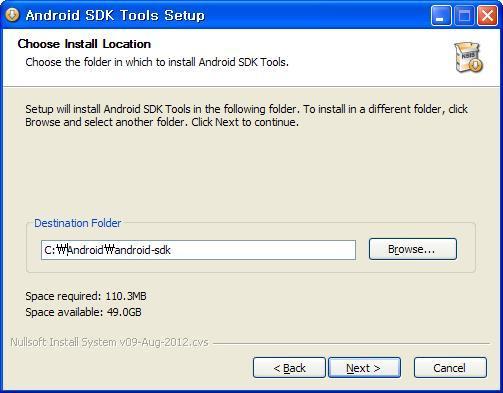Click the Nullsoft Install System version text
This screenshot has width=503, height=393.
[109, 342]
